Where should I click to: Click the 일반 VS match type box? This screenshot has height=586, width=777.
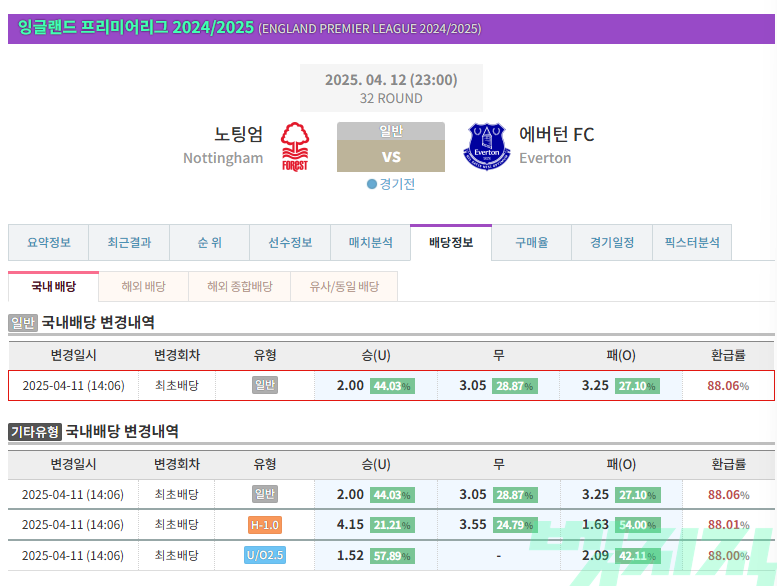391,147
